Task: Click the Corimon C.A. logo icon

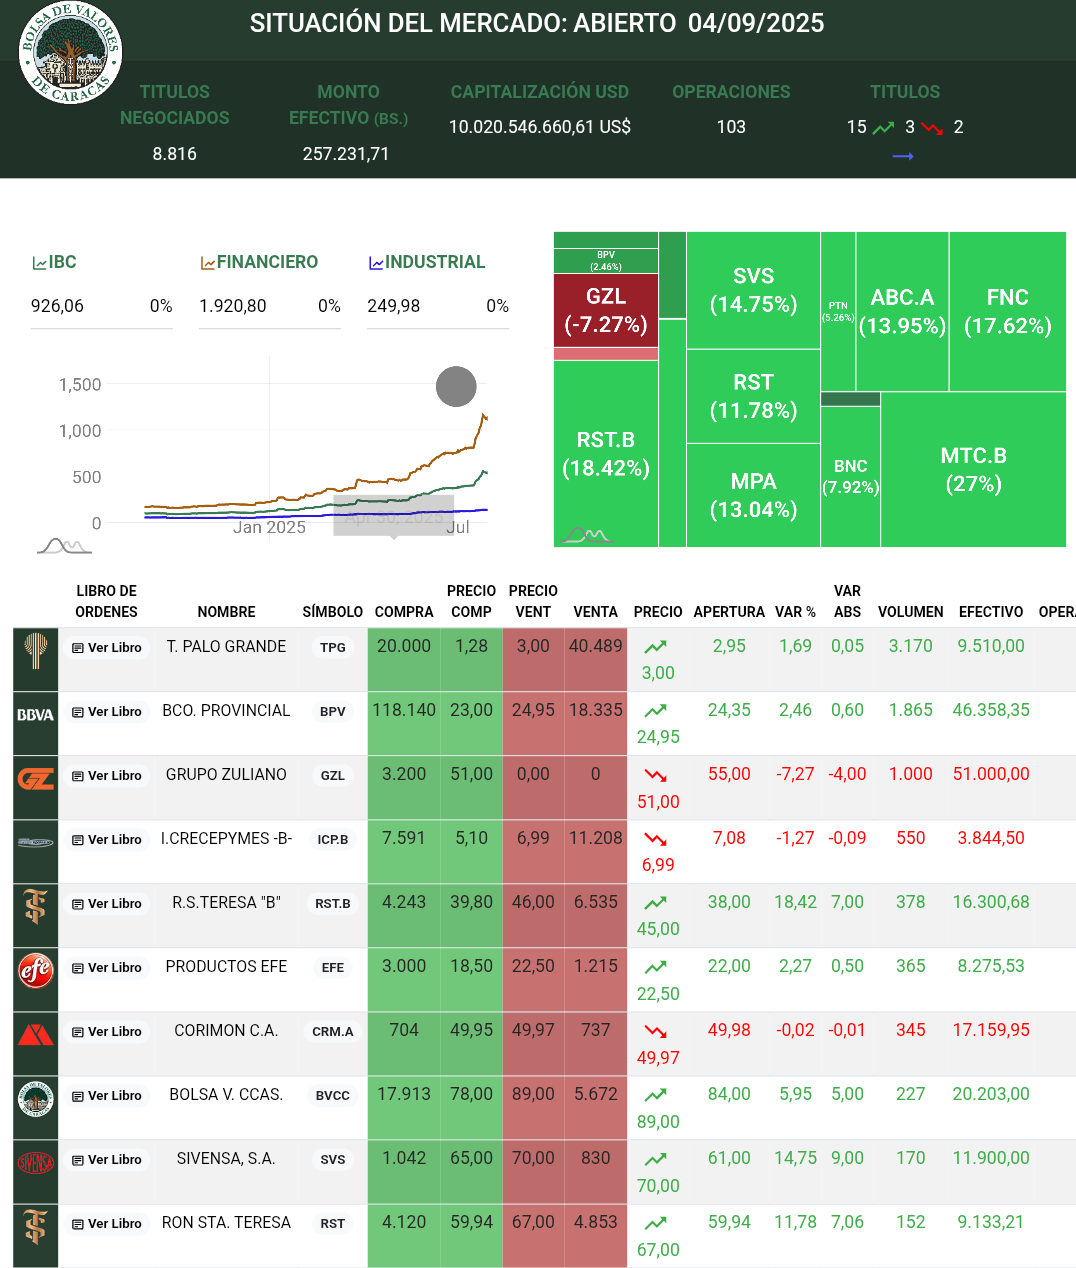Action: 36,1034
